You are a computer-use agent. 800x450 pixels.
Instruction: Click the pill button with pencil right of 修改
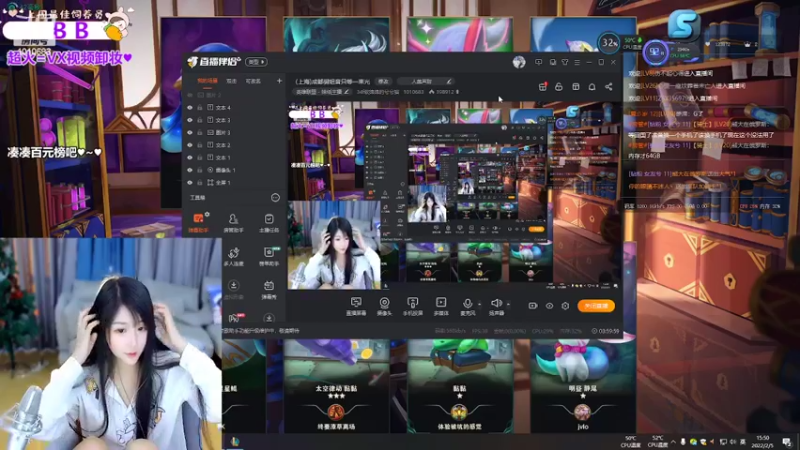(425, 81)
